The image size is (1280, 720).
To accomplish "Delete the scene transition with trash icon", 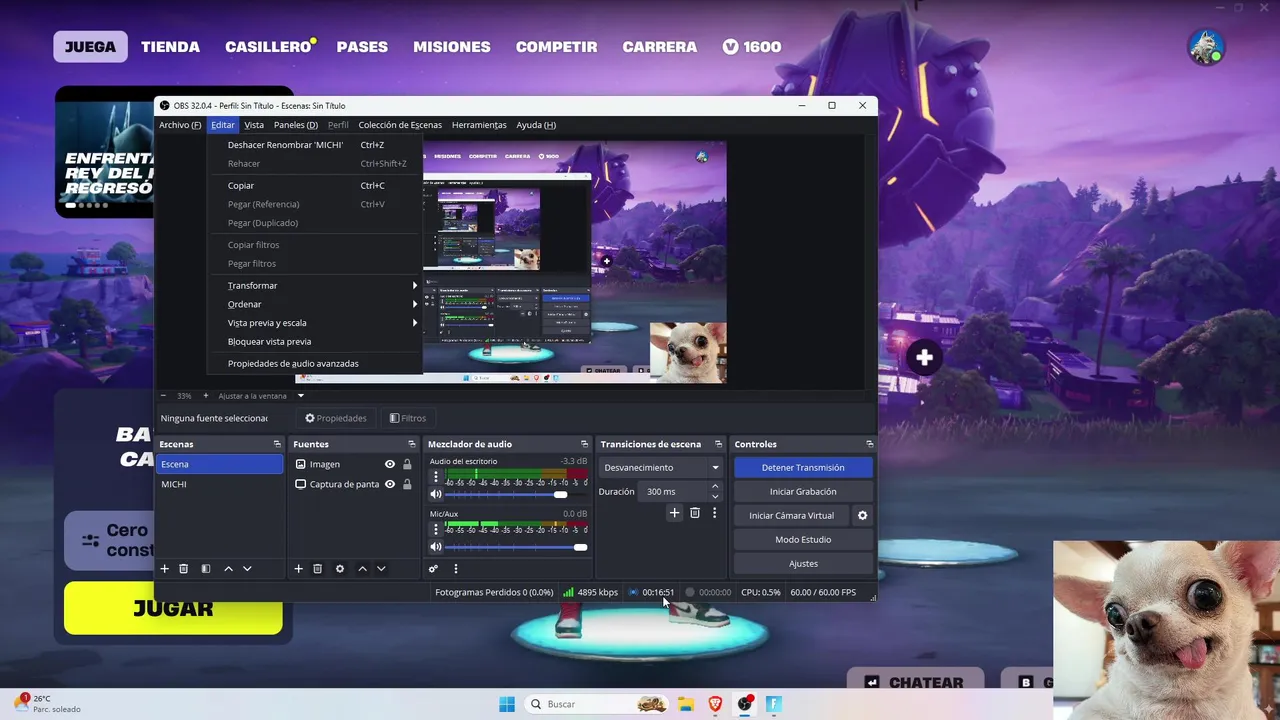I will (695, 513).
